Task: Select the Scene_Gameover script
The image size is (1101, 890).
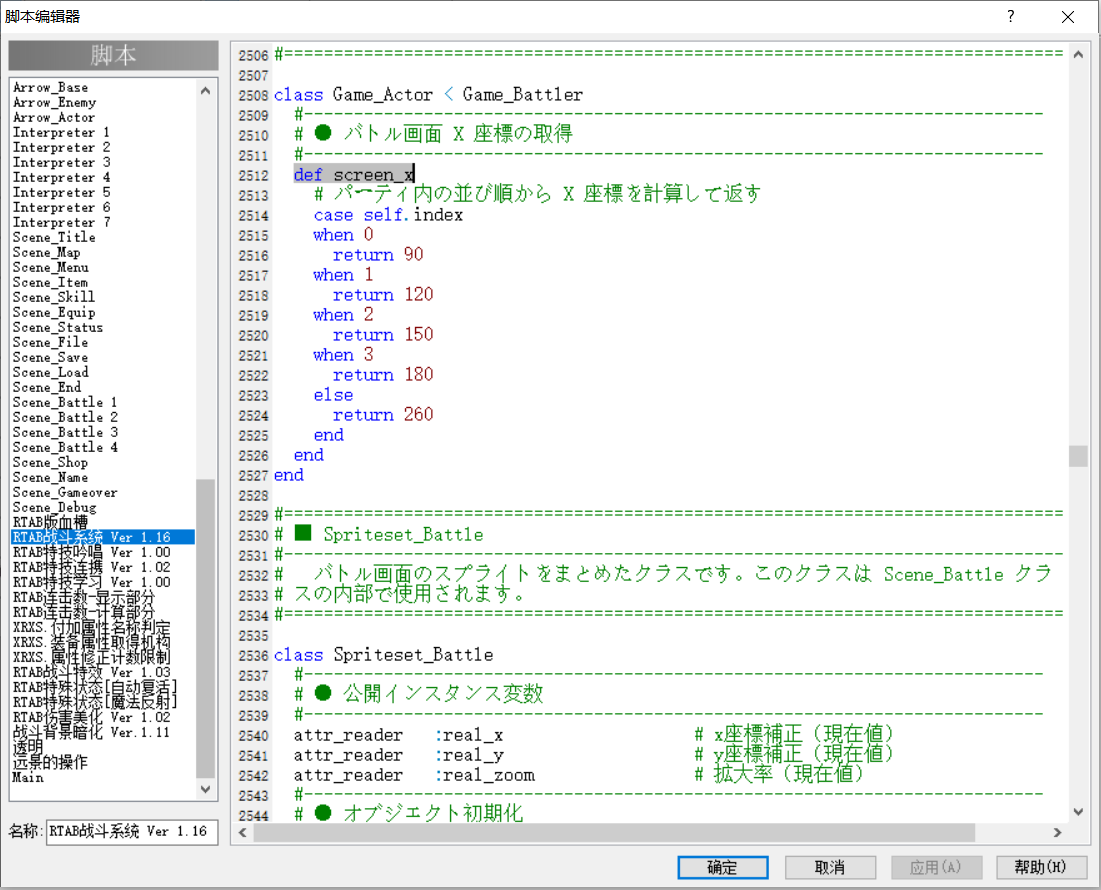Action: 103,493
